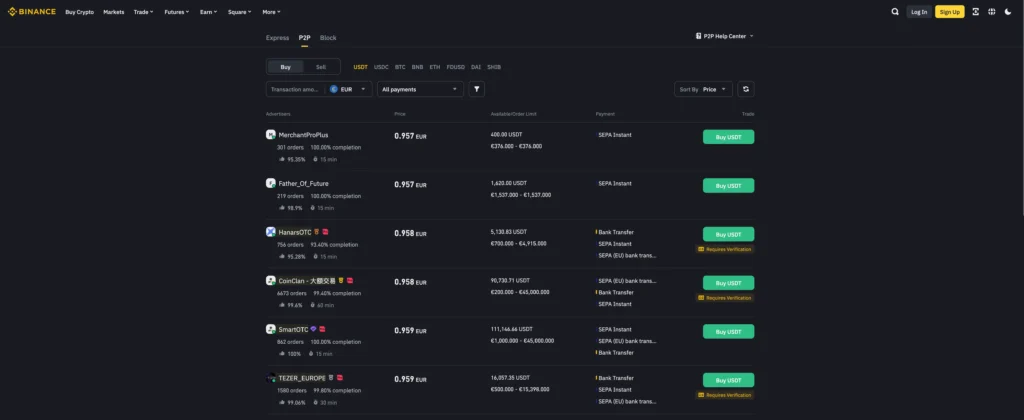Open HanarsOTC advertiser name
This screenshot has height=420, width=1024.
click(295, 232)
